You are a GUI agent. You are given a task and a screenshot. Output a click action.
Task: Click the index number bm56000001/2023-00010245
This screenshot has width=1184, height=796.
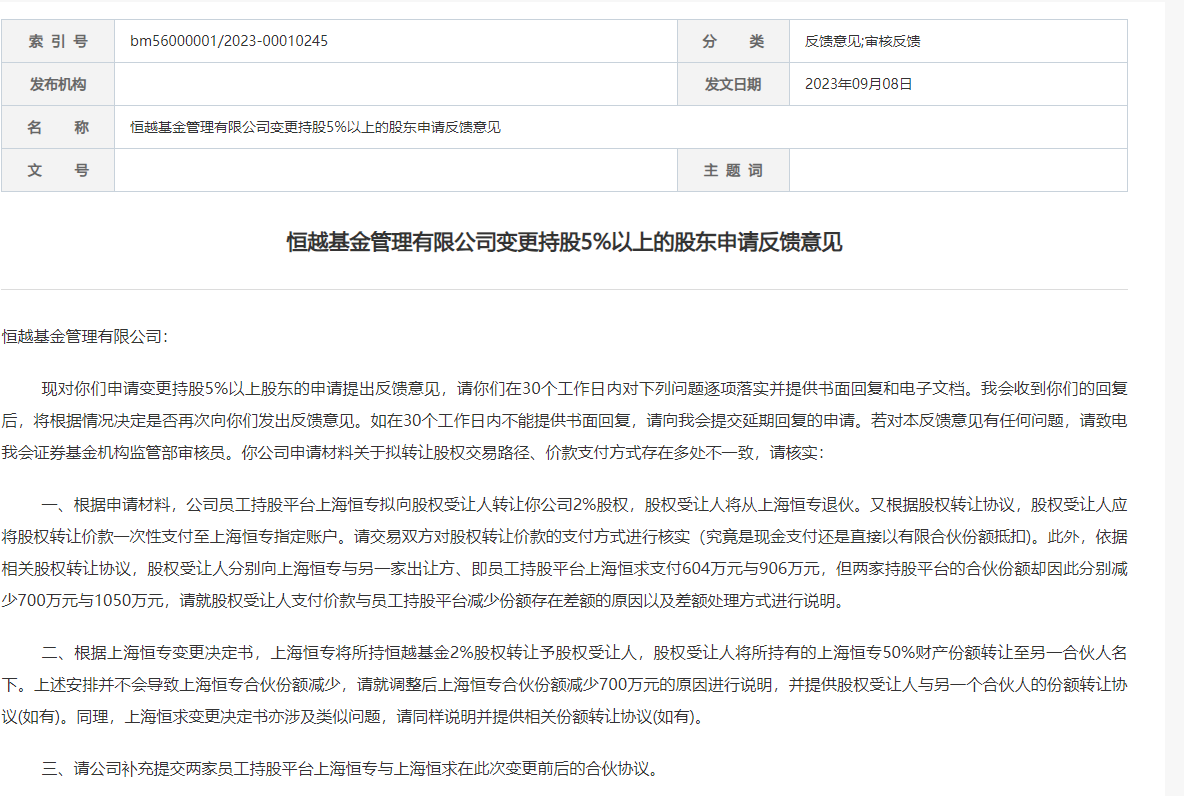pos(229,41)
